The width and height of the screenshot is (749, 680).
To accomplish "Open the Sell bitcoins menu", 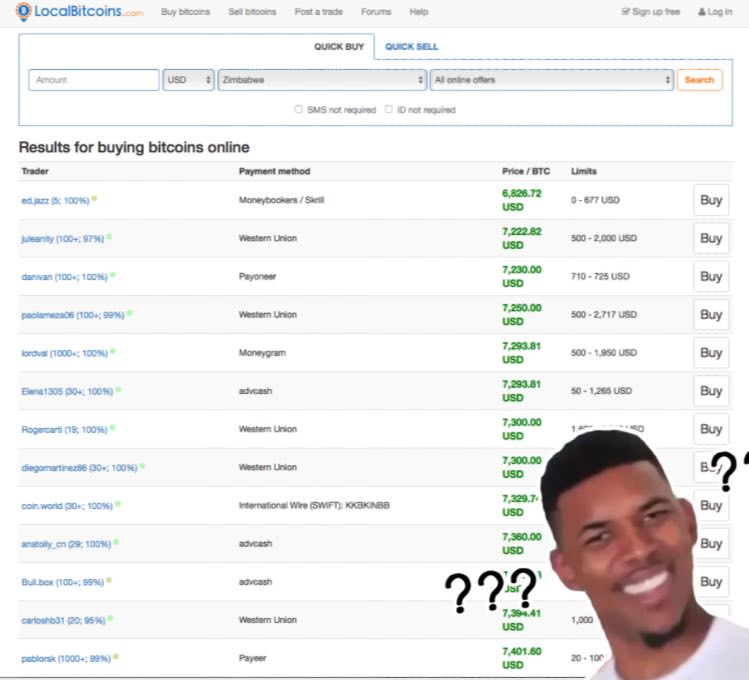I will tap(252, 12).
